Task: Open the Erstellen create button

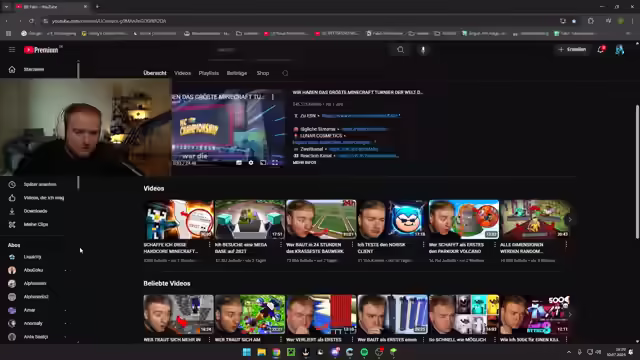Action: pyautogui.click(x=572, y=49)
